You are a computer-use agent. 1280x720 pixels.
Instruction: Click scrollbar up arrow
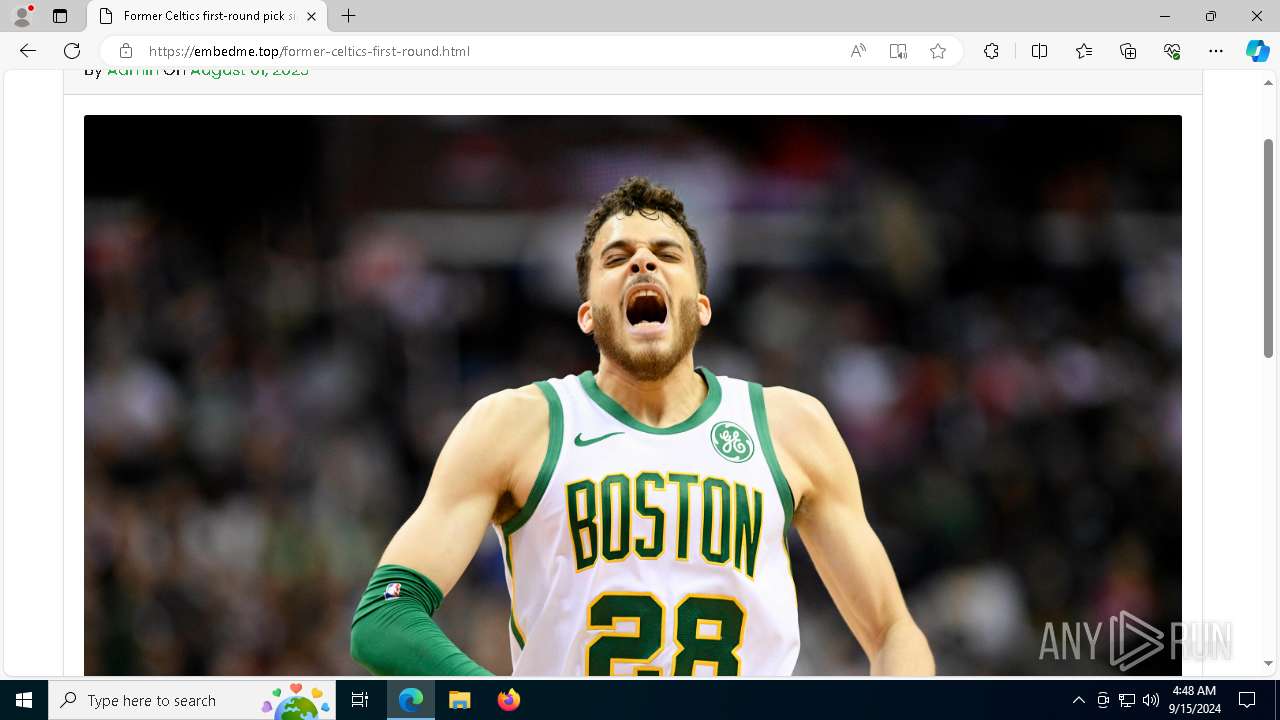pos(1268,83)
